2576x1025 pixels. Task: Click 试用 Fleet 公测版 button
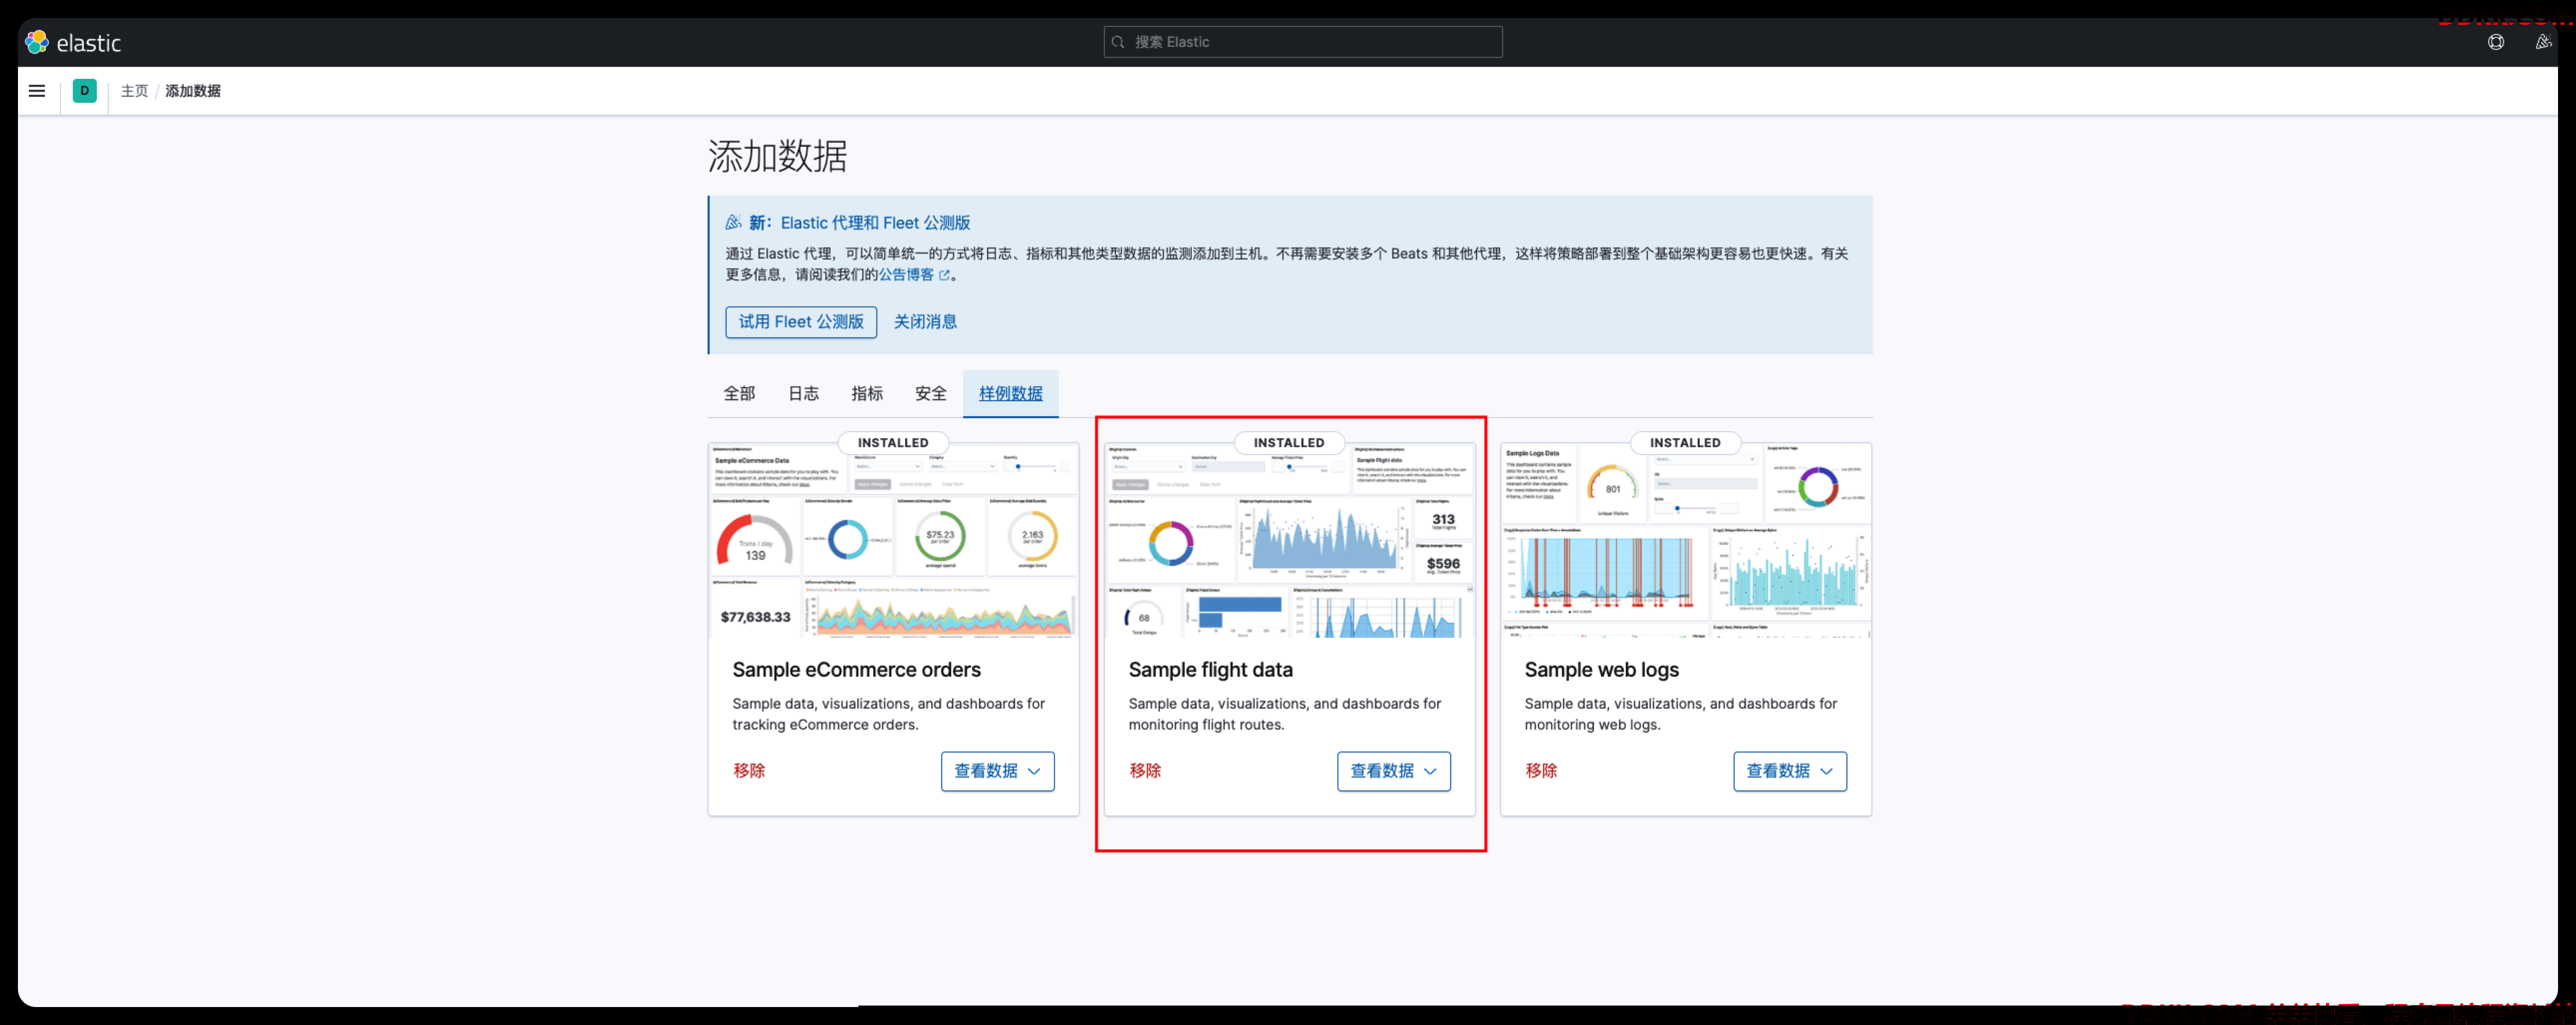click(x=801, y=322)
